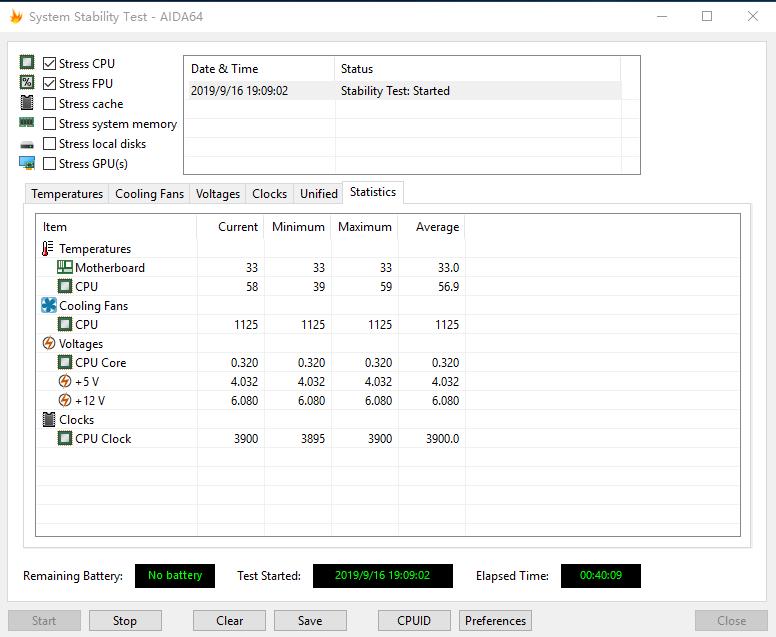Enable the Stress cache checkbox
The height and width of the screenshot is (637, 776).
(50, 104)
